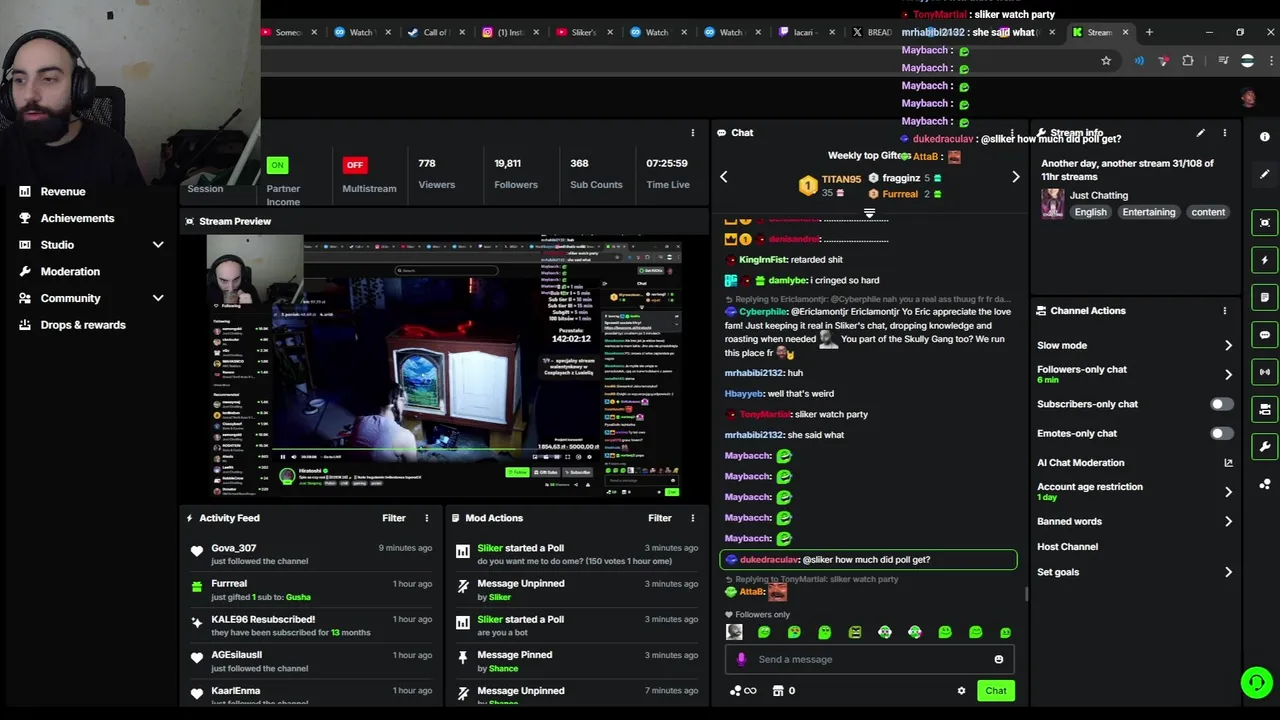This screenshot has width=1280, height=720.
Task: Click the Entertaining tag
Action: click(1148, 212)
